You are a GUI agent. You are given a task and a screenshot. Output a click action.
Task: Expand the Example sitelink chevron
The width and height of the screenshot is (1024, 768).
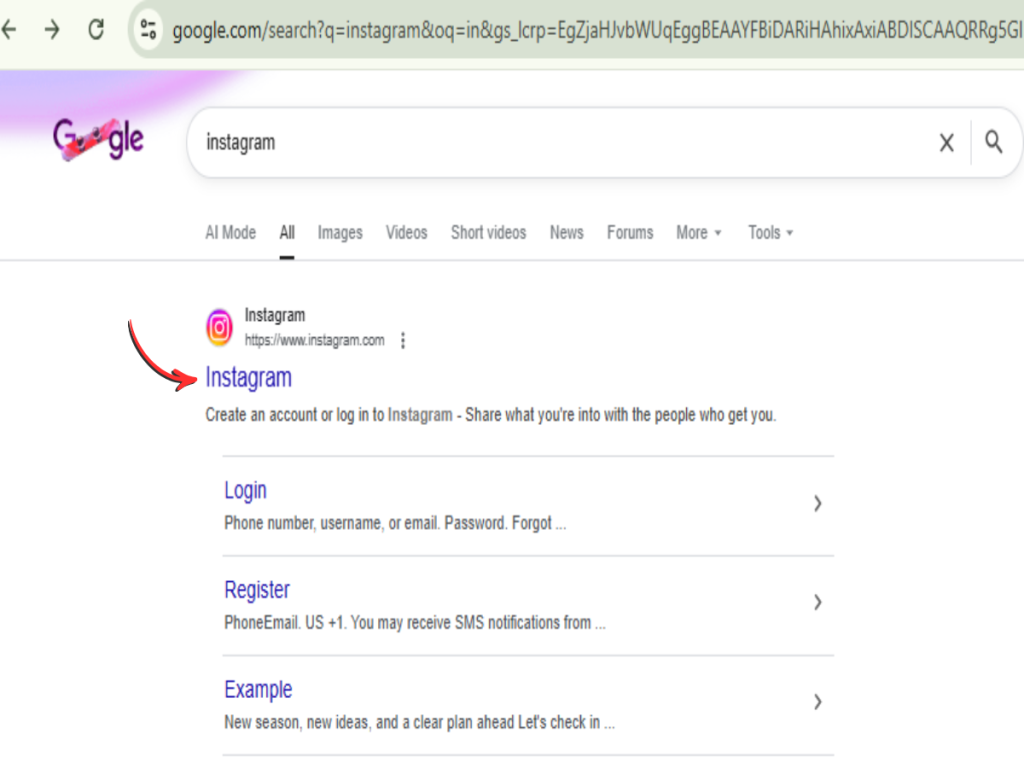[x=817, y=702]
